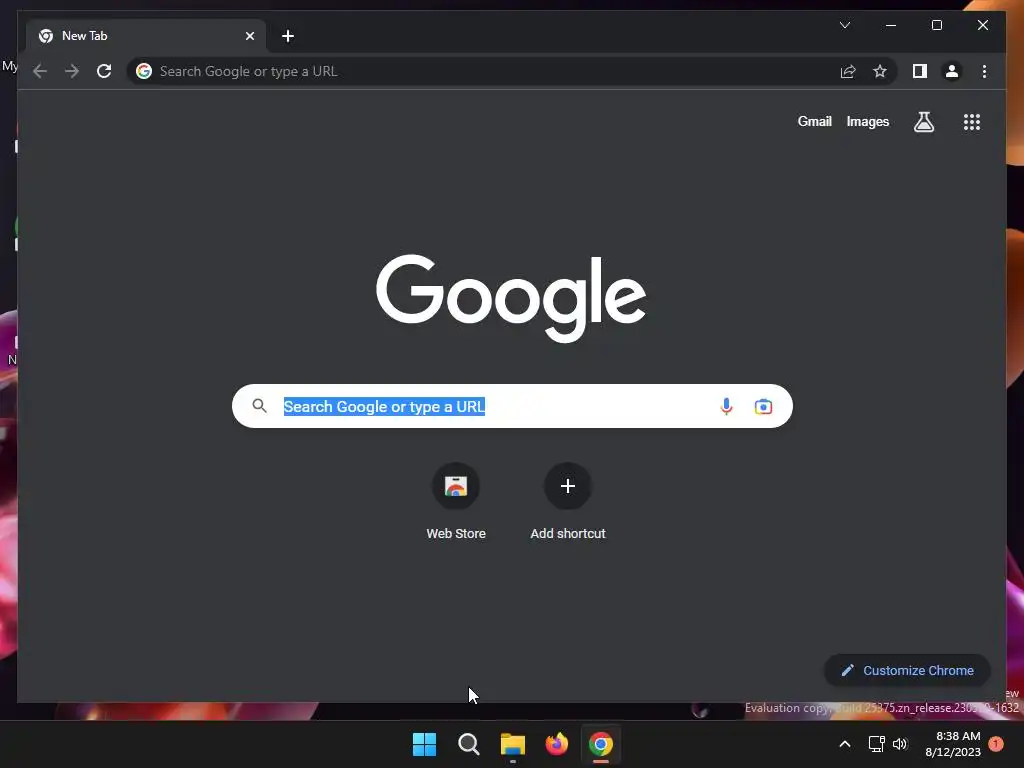1024x768 pixels.
Task: Open File Explorer from taskbar
Action: click(x=513, y=744)
